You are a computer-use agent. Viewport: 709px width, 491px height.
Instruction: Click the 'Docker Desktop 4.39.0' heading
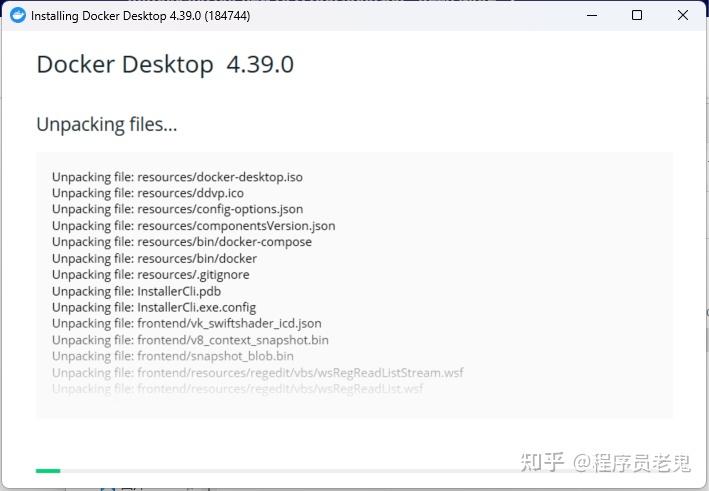pyautogui.click(x=165, y=65)
